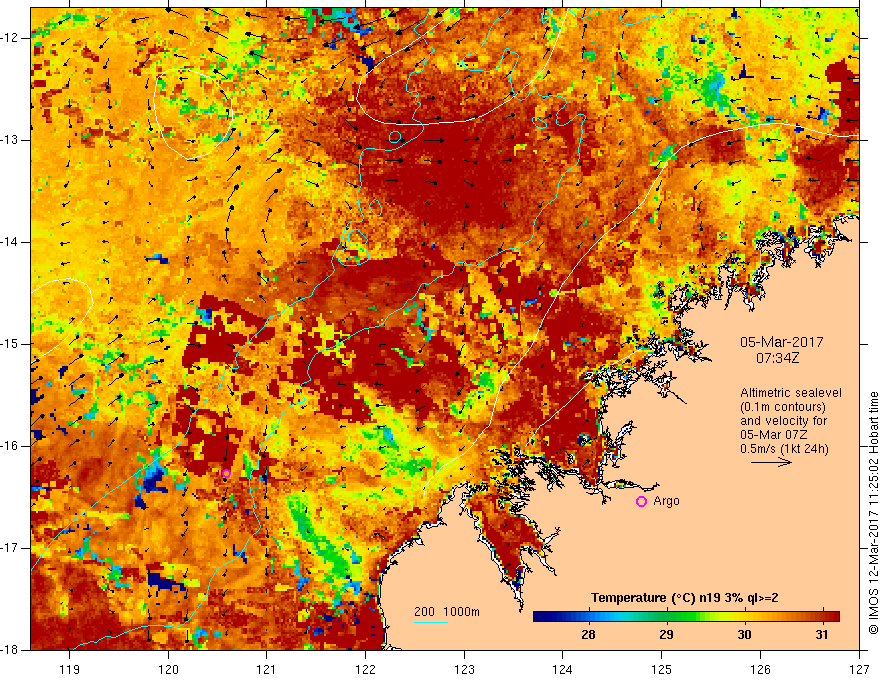Click the latitude axis label -14
The image size is (880, 680).
[x=10, y=242]
